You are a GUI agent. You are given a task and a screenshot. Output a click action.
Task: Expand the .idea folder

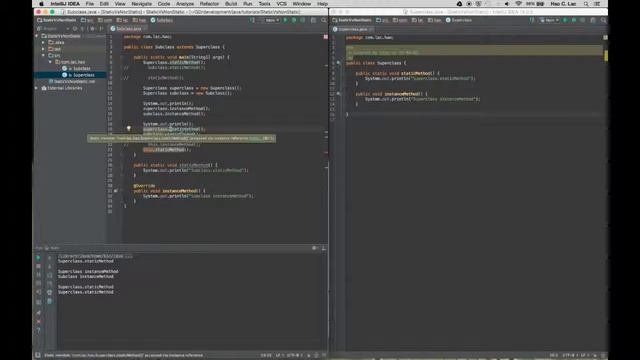coord(43,42)
